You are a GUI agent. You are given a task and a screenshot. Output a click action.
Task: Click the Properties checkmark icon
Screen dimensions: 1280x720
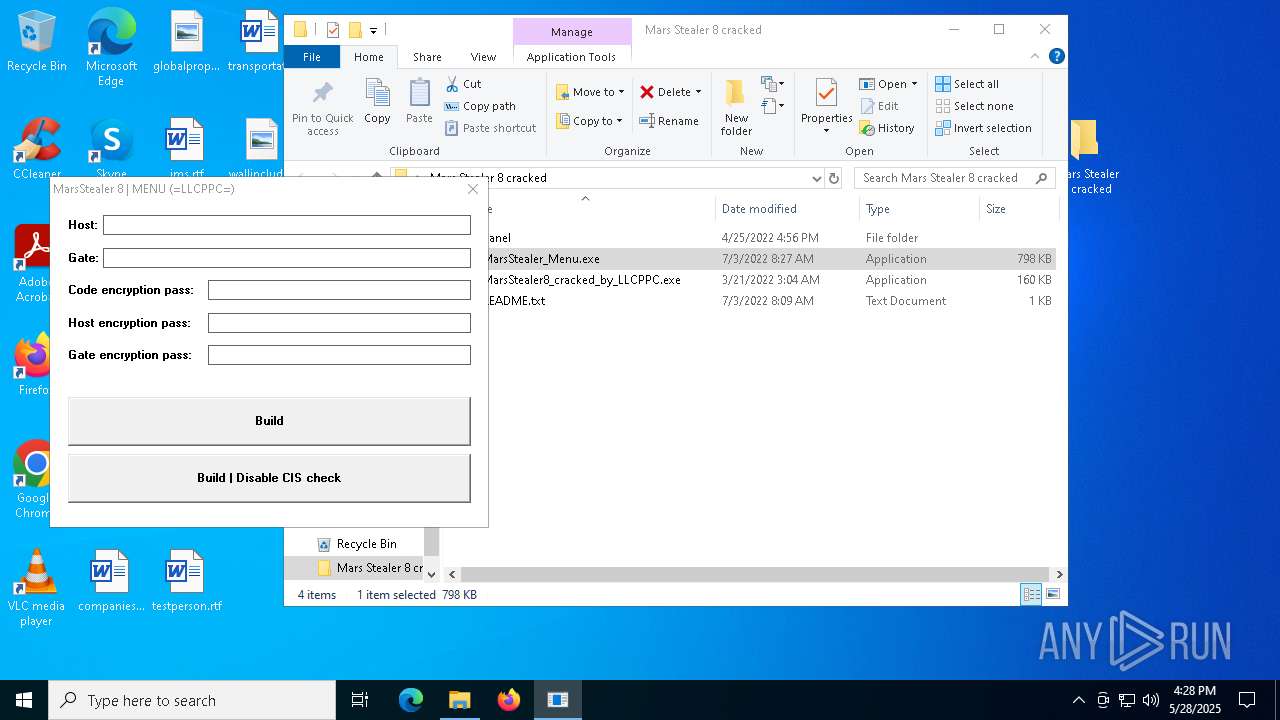[x=826, y=94]
